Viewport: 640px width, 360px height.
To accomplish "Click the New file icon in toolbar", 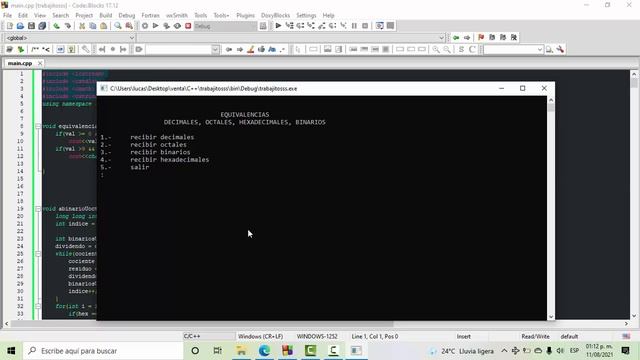I will pyautogui.click(x=10, y=26).
